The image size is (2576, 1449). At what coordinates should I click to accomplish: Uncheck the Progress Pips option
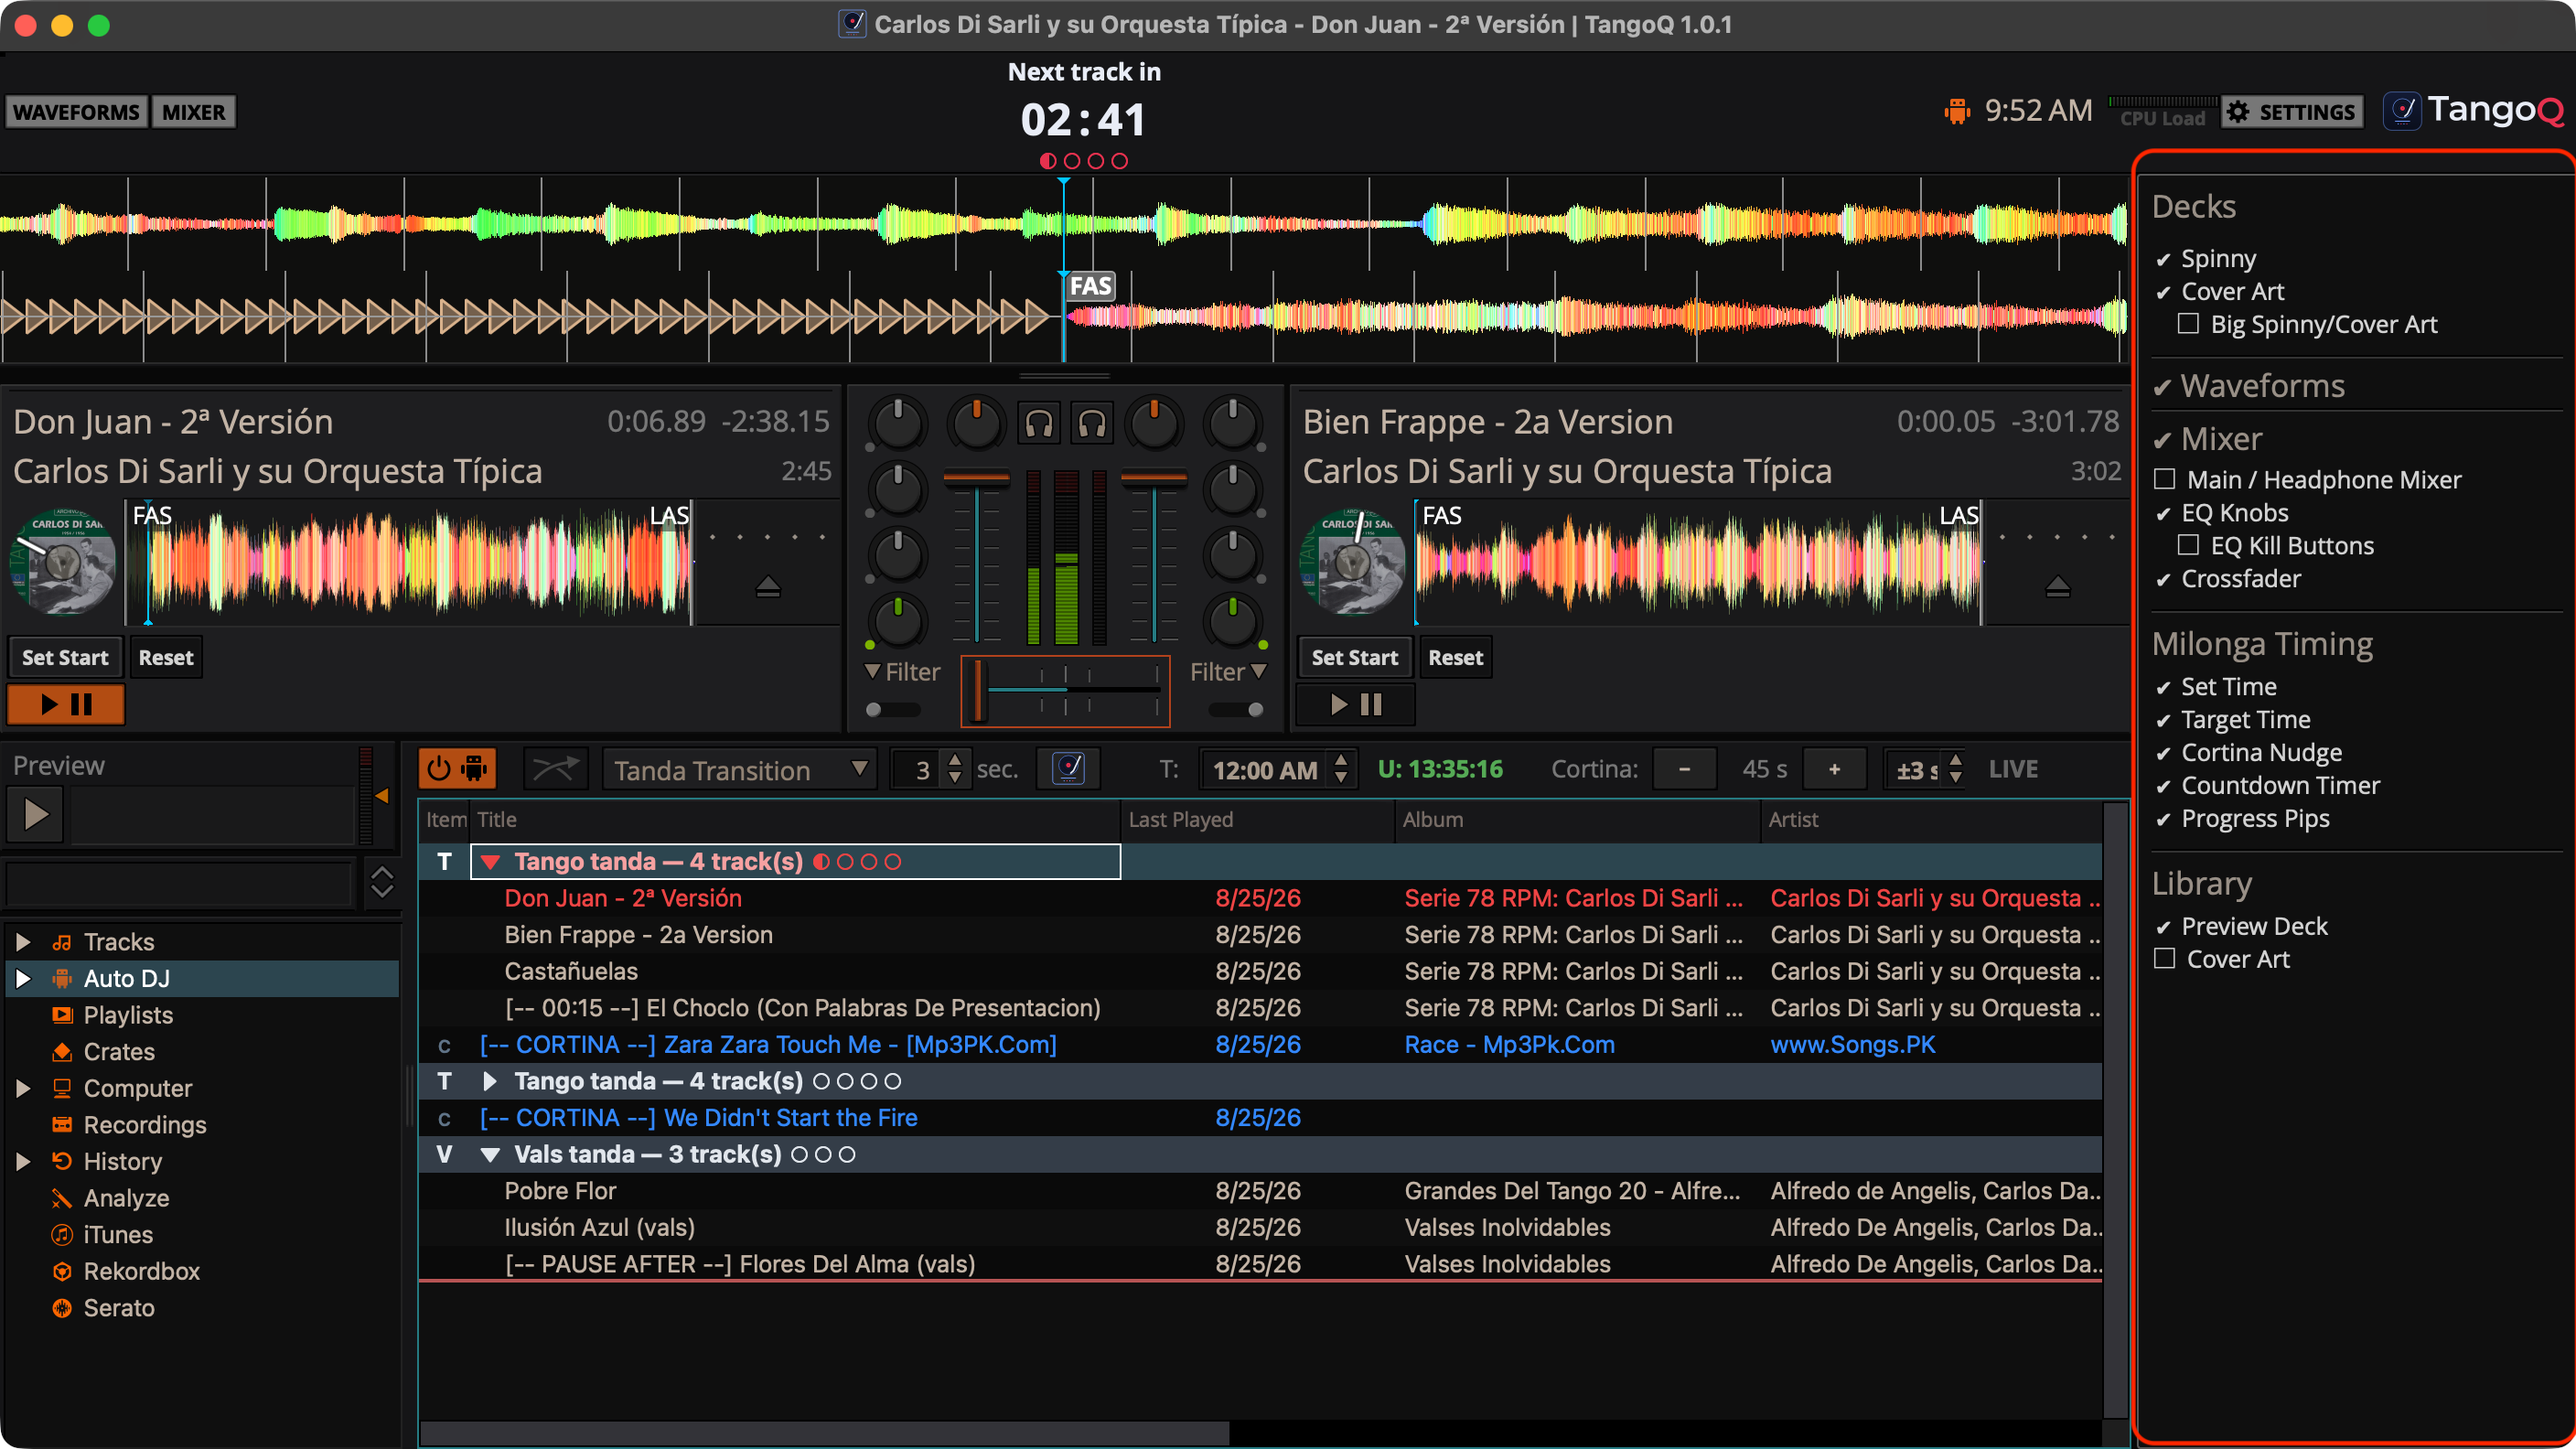(2242, 818)
